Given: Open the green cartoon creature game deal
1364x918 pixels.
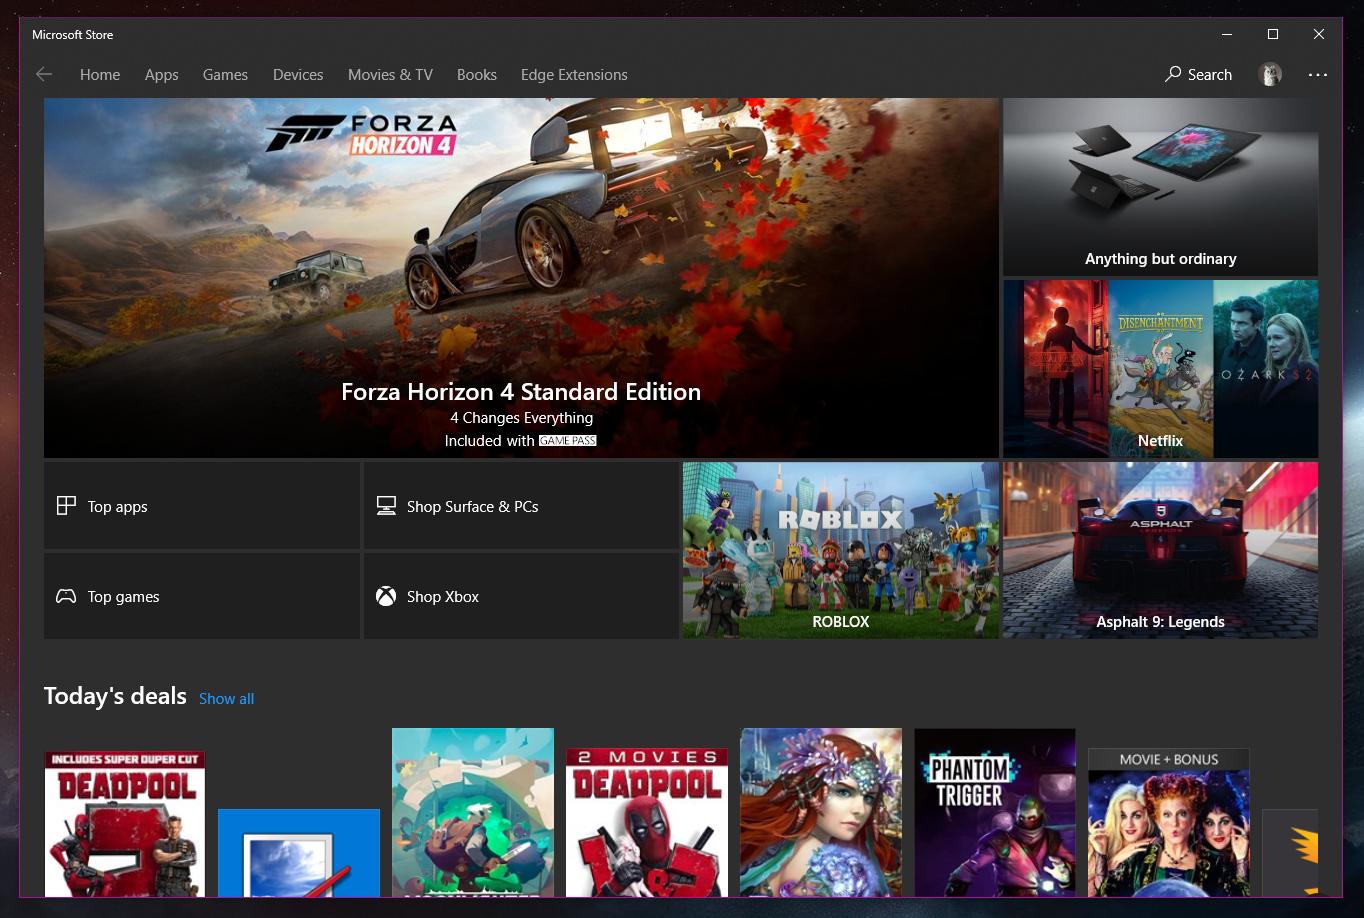Looking at the screenshot, I should coord(473,813).
